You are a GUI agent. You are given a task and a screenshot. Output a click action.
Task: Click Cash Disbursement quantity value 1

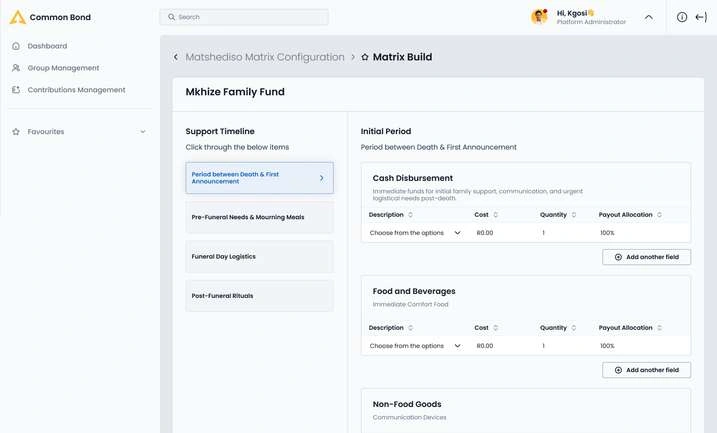(543, 233)
